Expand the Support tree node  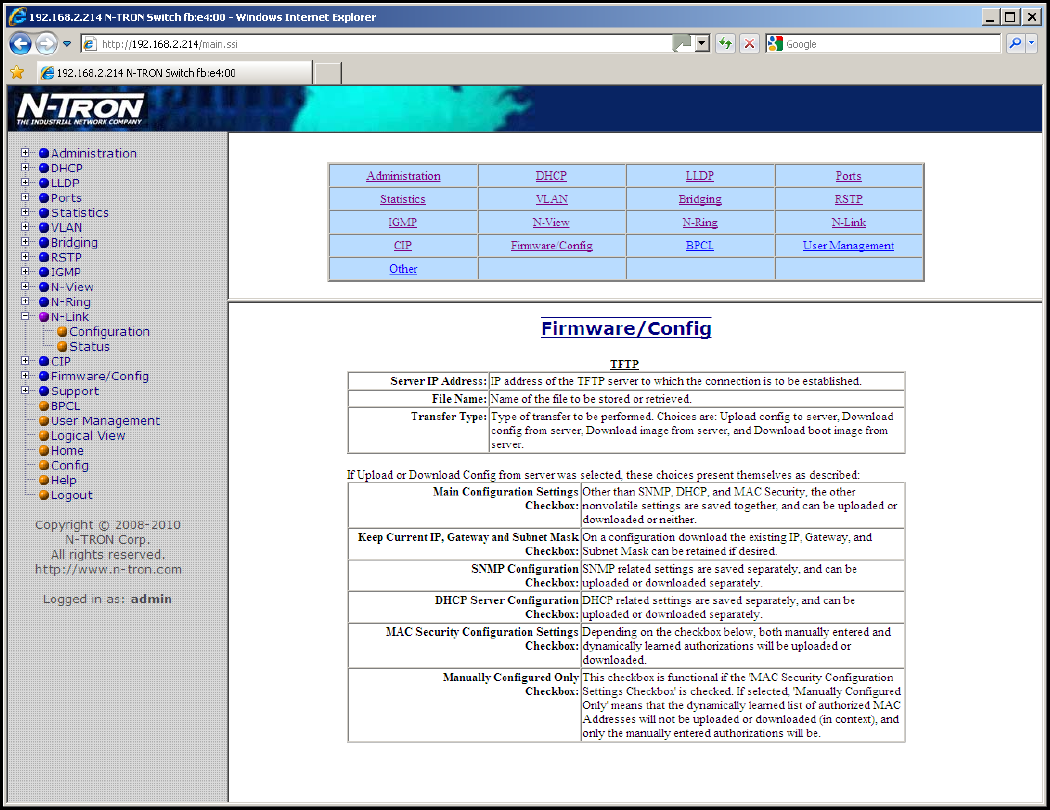click(x=25, y=390)
